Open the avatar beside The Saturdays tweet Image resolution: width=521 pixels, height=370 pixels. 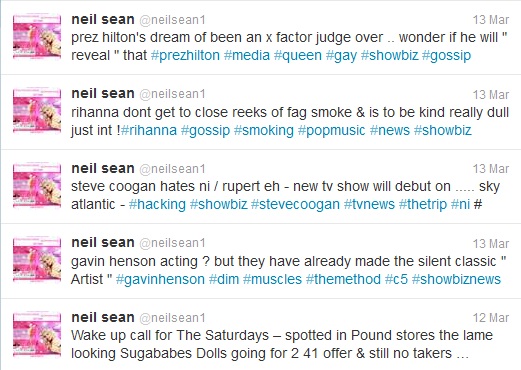pyautogui.click(x=37, y=334)
